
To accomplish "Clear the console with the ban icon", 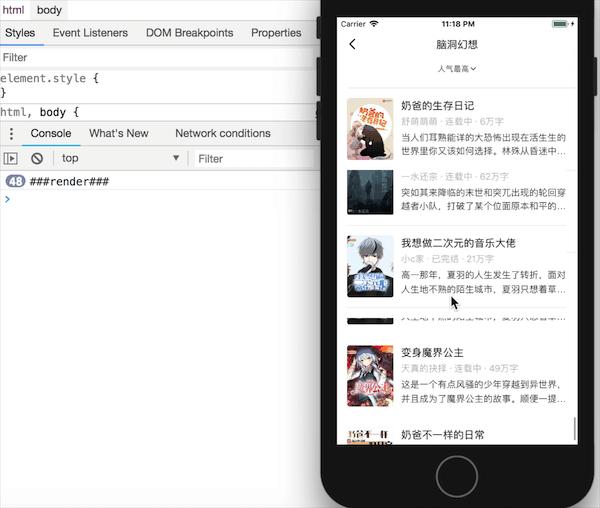I will point(37,158).
